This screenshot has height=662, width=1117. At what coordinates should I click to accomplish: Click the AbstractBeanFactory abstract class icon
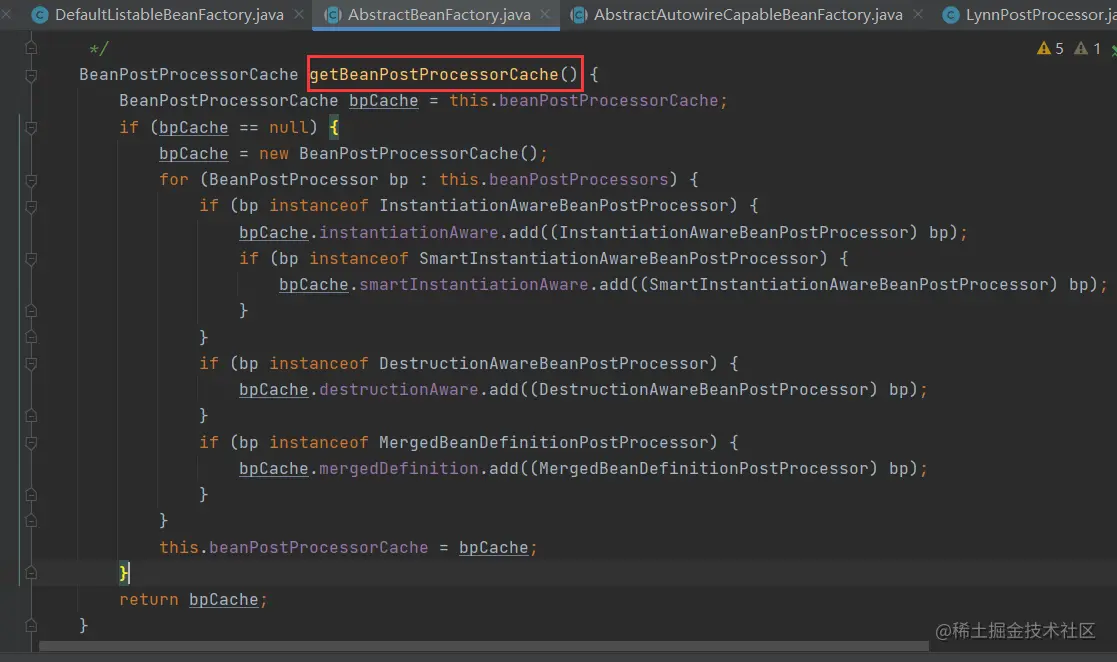(x=333, y=14)
